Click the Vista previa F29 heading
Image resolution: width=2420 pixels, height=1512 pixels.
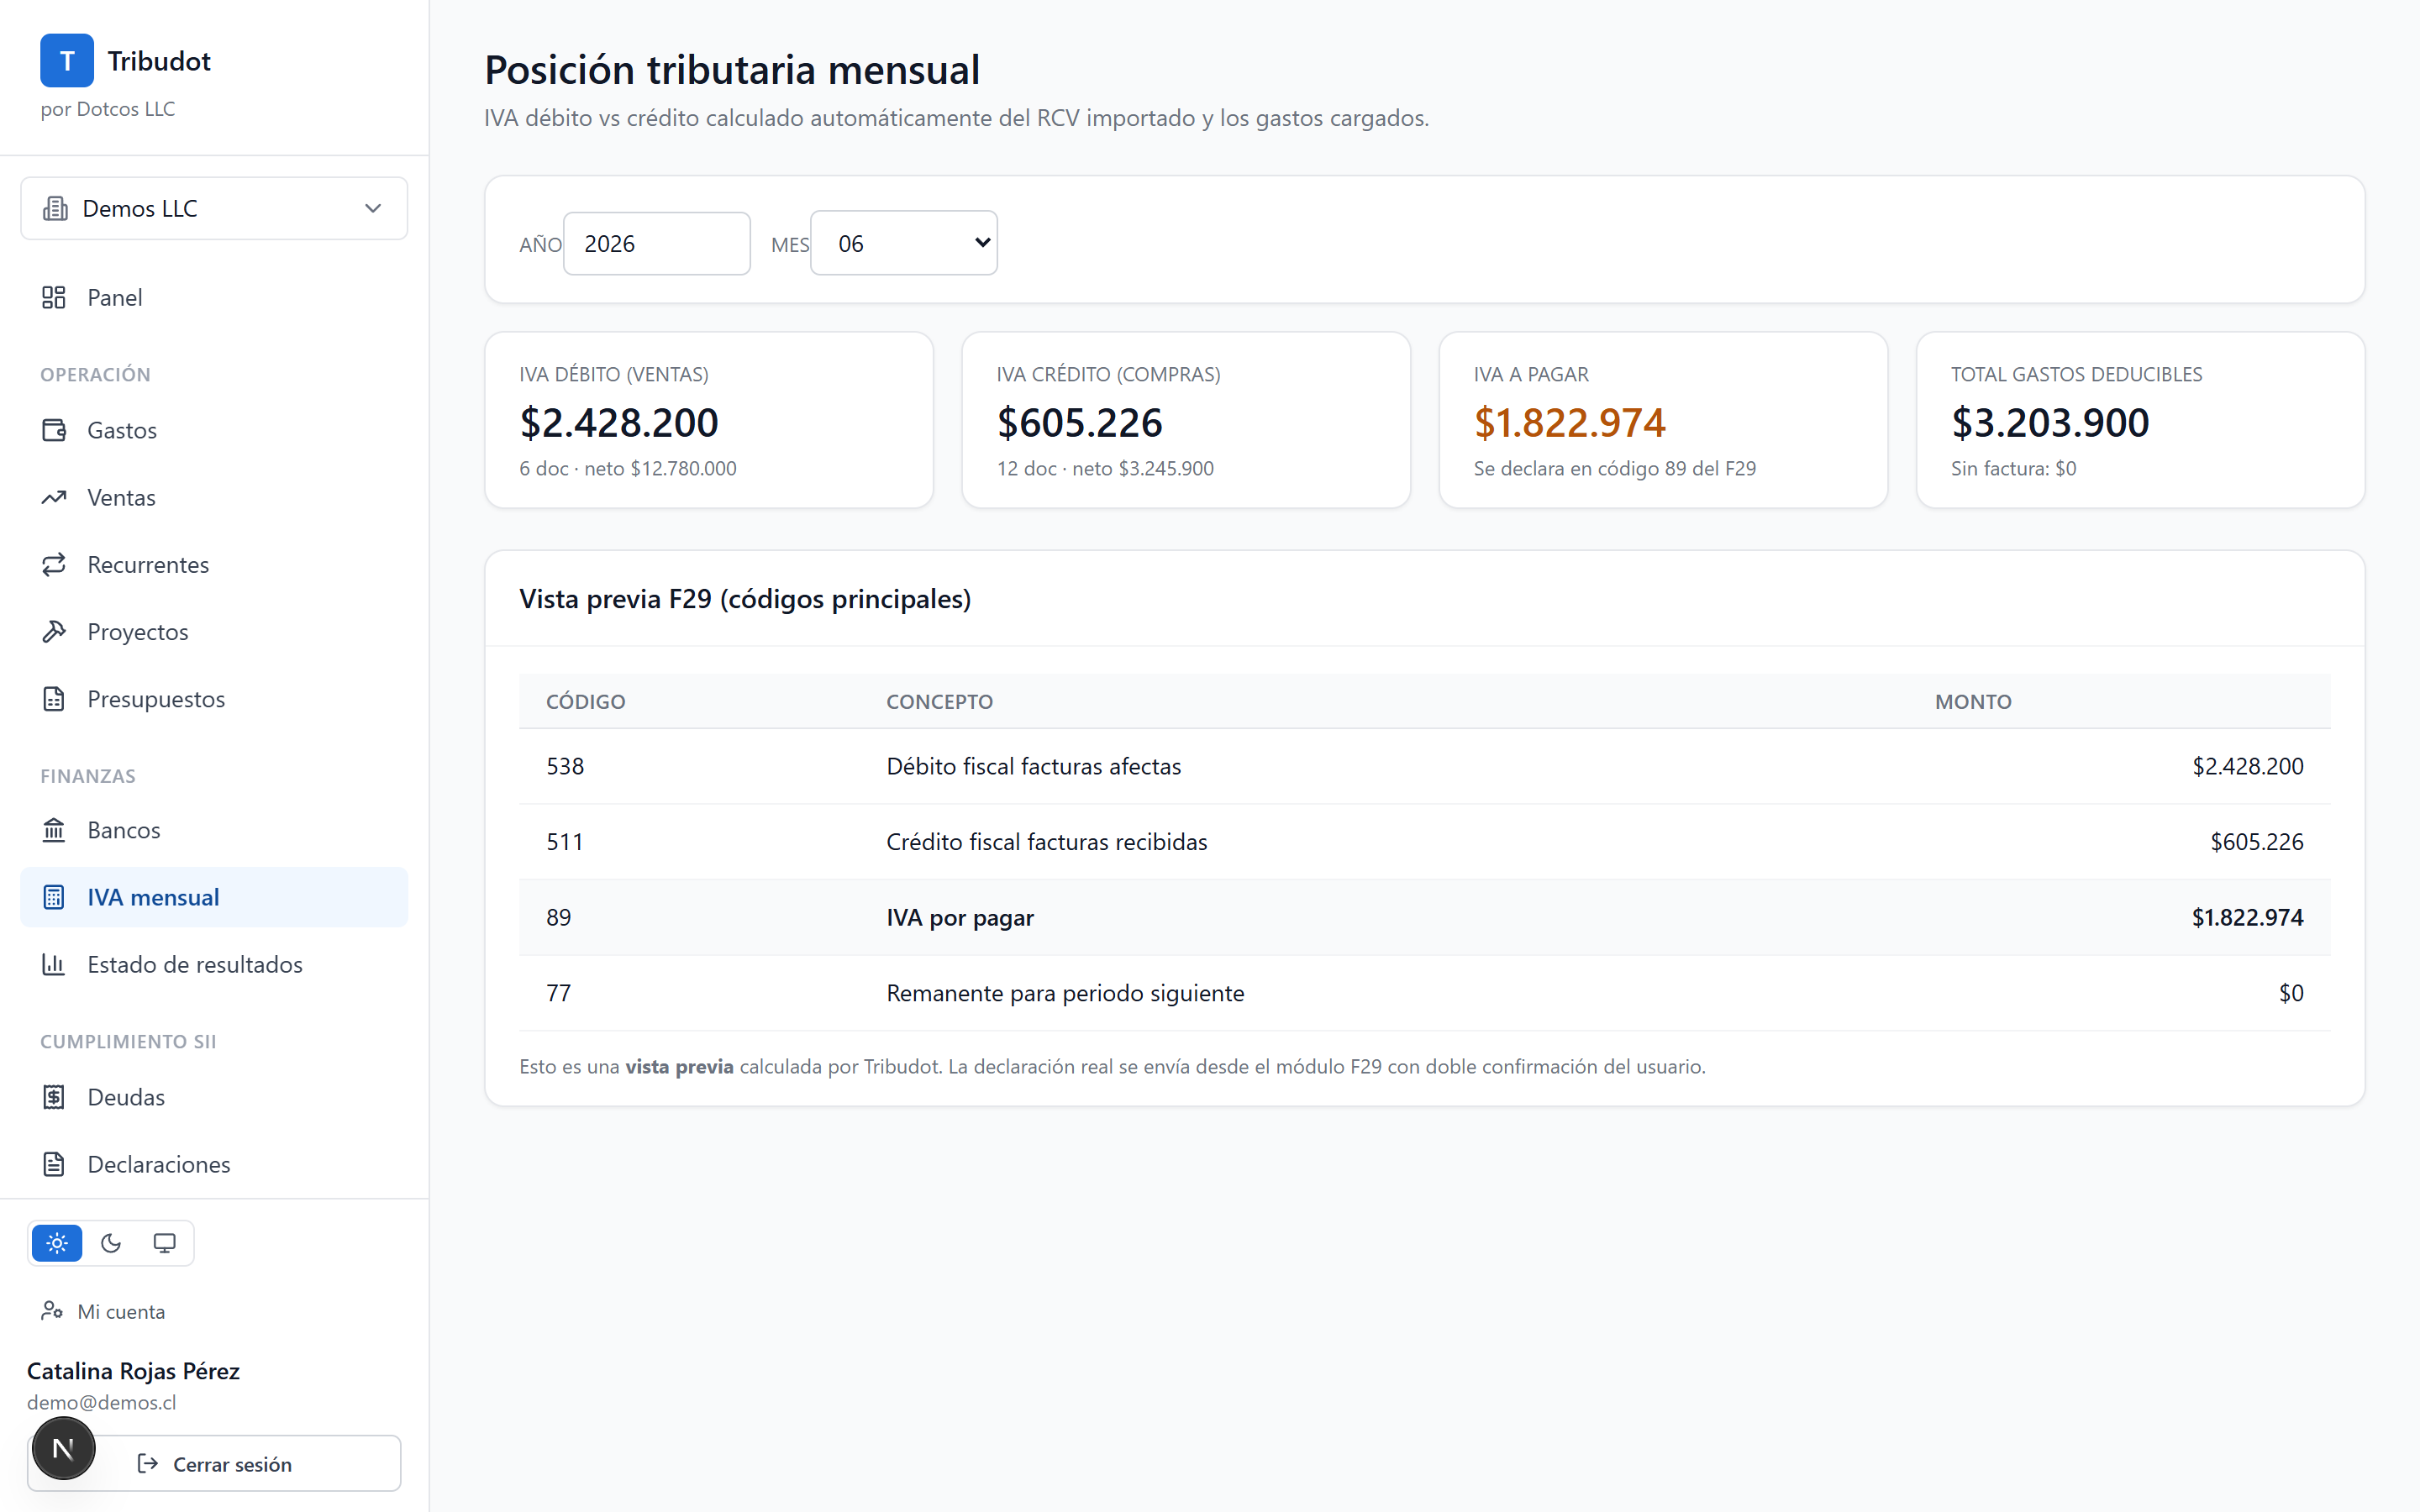point(745,599)
